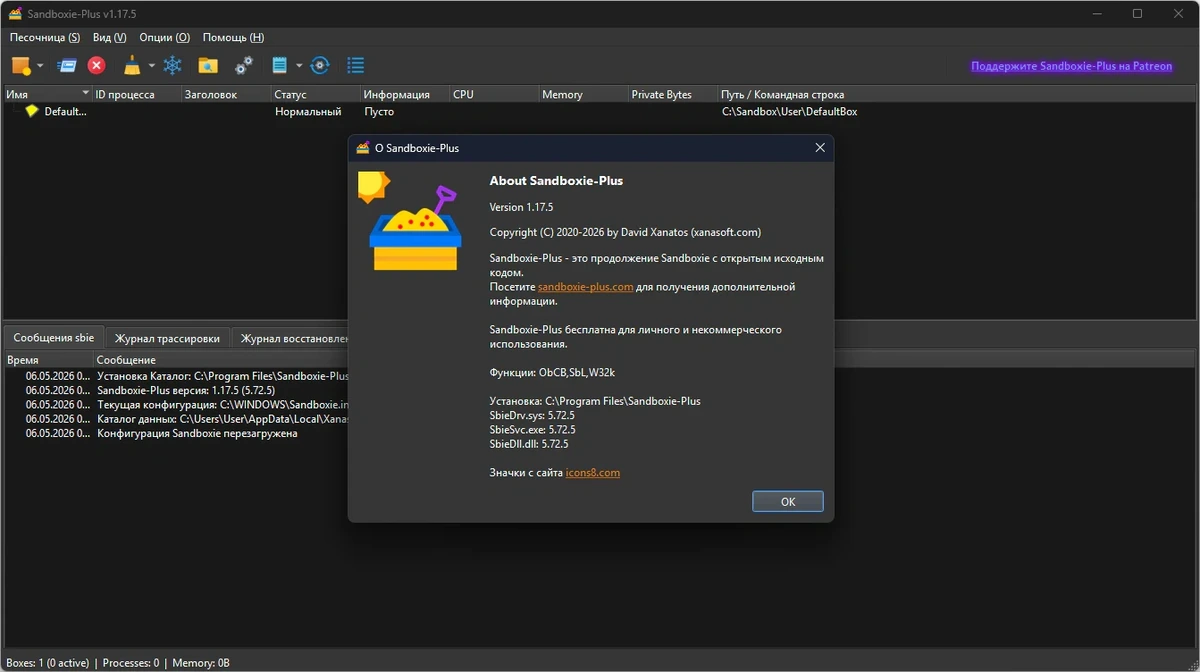
Task: Click the folder with magnifier icon
Action: coord(208,66)
